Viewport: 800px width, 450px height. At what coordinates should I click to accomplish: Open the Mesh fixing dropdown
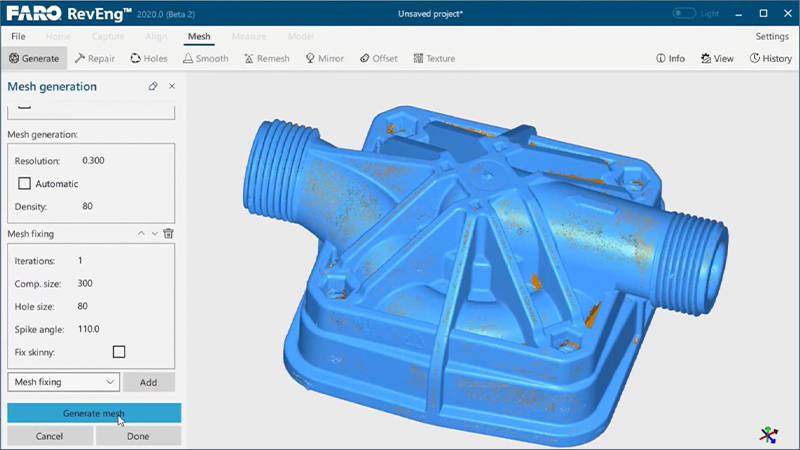click(x=64, y=382)
